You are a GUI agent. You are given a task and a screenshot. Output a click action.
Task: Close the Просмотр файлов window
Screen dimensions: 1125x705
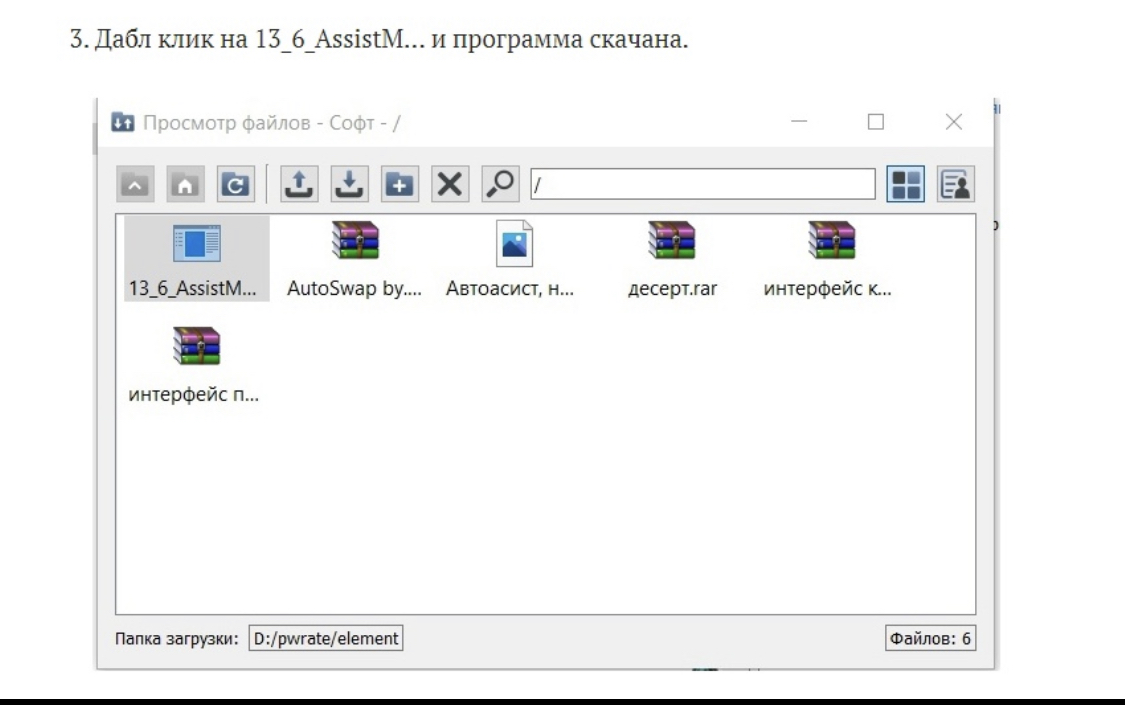pyautogui.click(x=953, y=122)
